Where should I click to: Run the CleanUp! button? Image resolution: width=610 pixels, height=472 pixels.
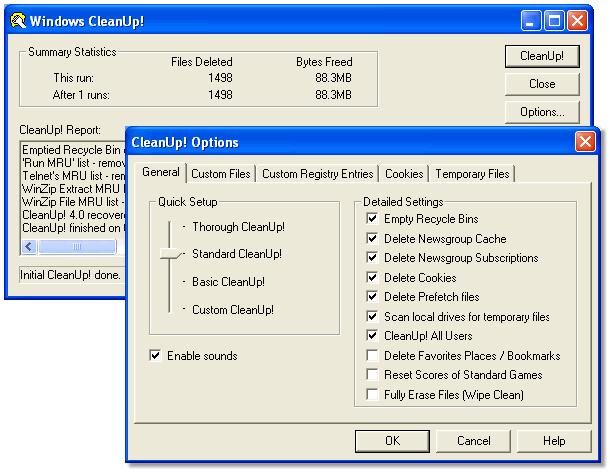pos(542,56)
